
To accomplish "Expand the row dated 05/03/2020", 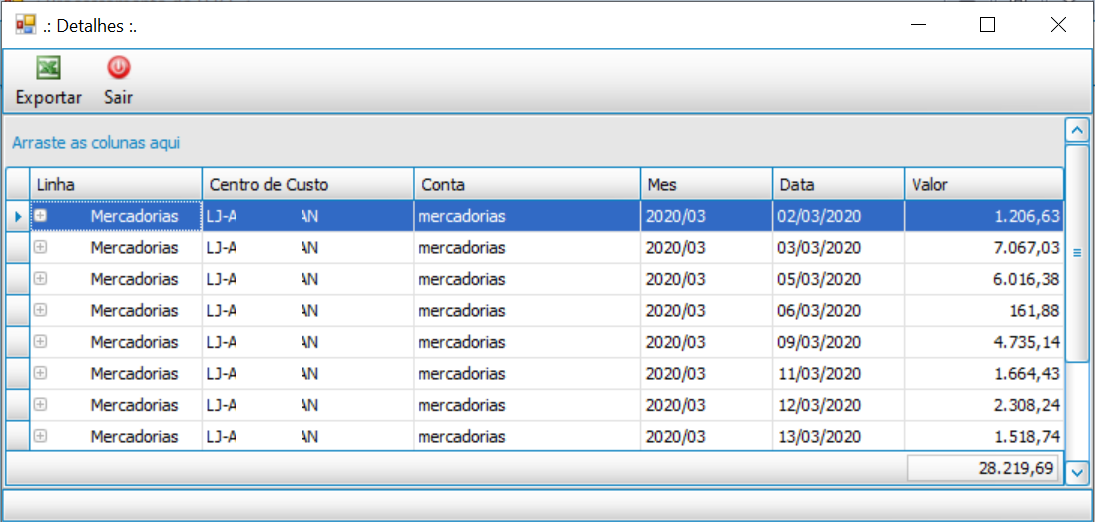I will [x=41, y=278].
